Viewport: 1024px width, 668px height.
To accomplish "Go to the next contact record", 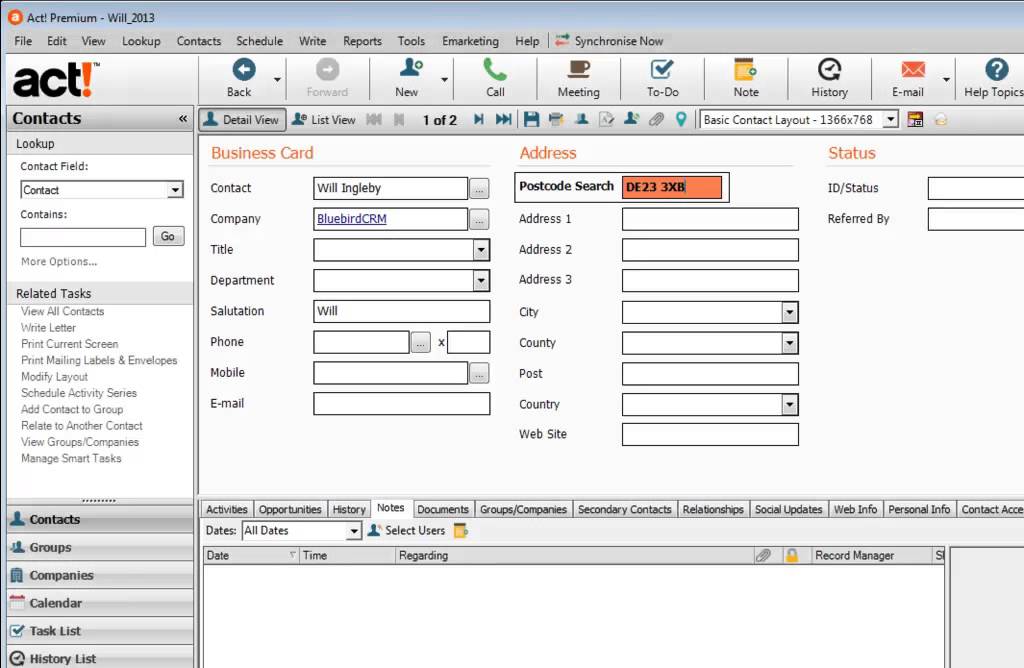I will (479, 119).
